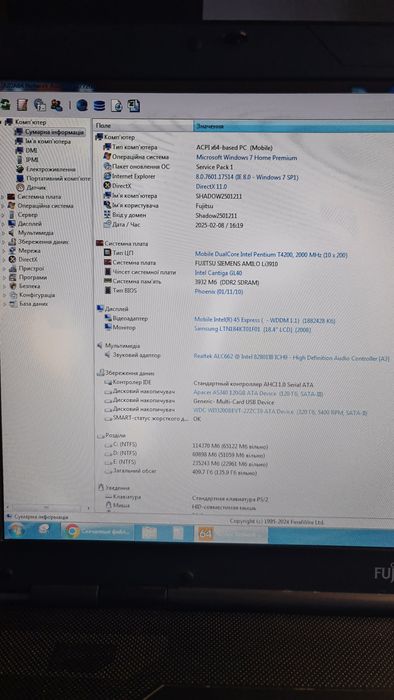
Task: Open the Intel Cantiga GL40 chipset link
Action: (219, 272)
